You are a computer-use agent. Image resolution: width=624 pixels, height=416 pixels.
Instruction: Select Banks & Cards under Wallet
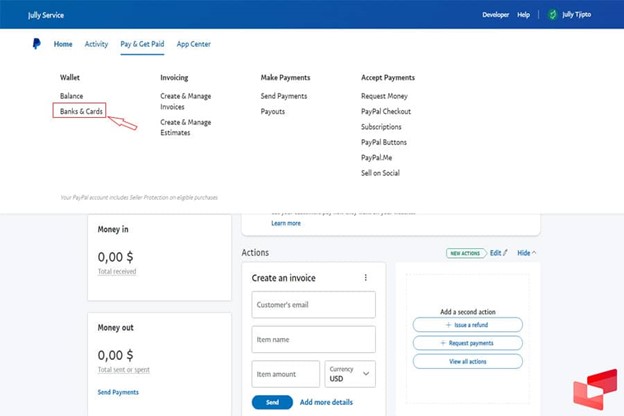(x=79, y=111)
